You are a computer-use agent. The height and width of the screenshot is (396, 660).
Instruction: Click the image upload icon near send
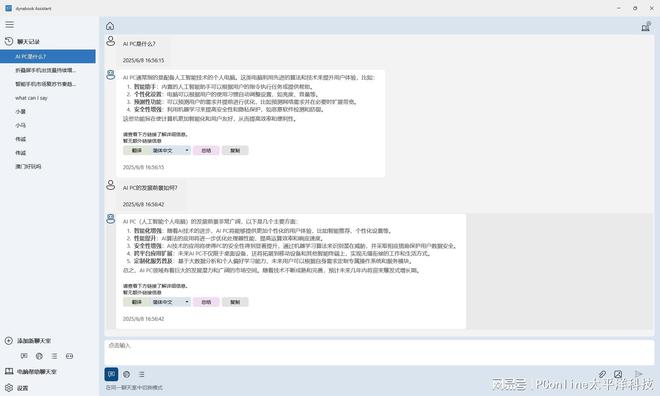tap(618, 374)
